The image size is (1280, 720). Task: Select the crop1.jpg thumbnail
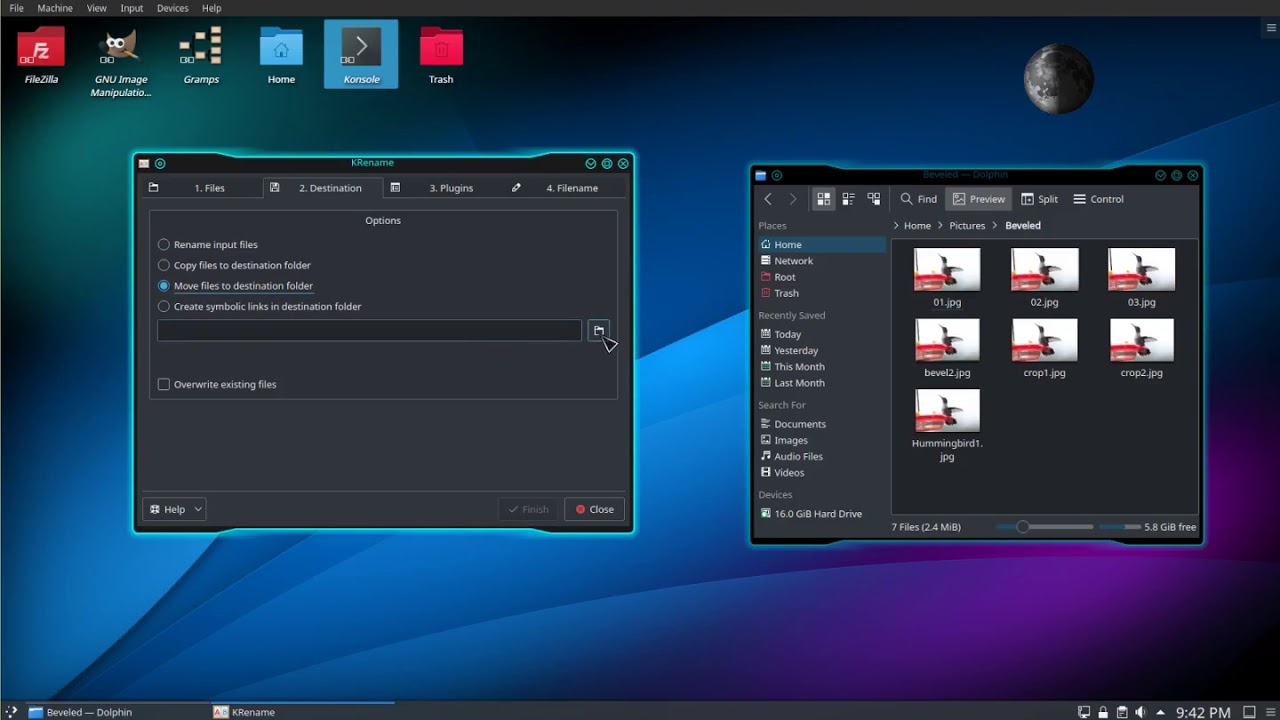click(1044, 341)
